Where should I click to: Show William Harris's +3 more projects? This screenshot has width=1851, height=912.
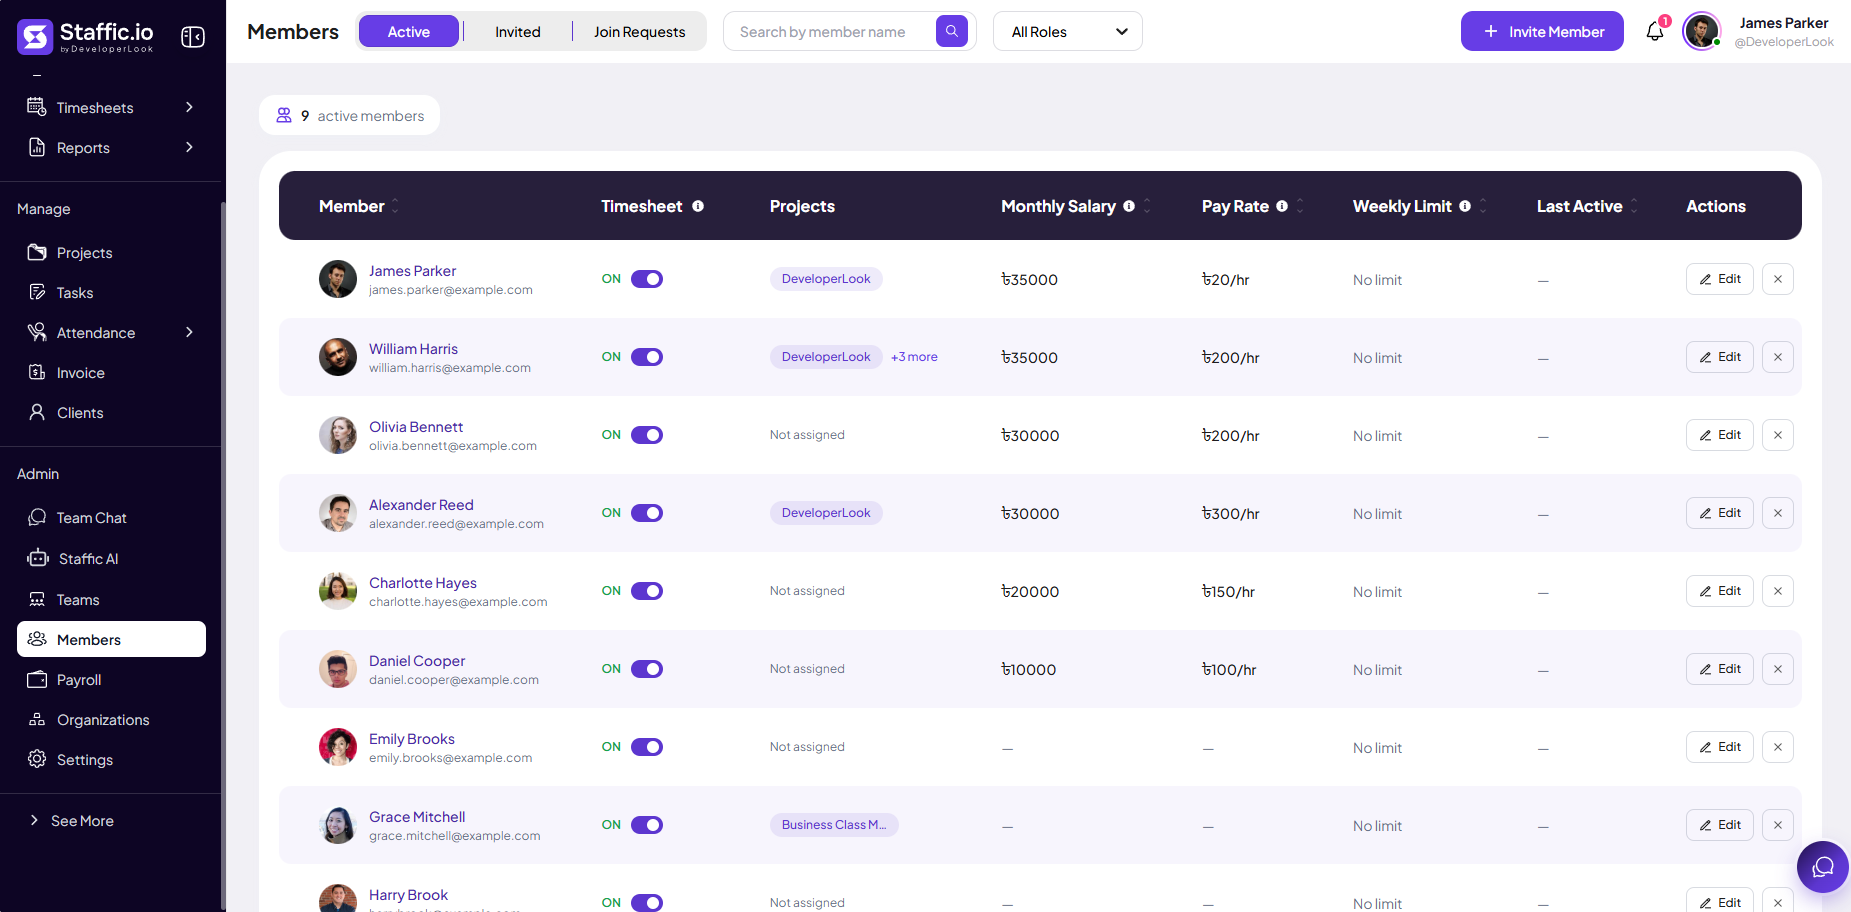coord(914,357)
